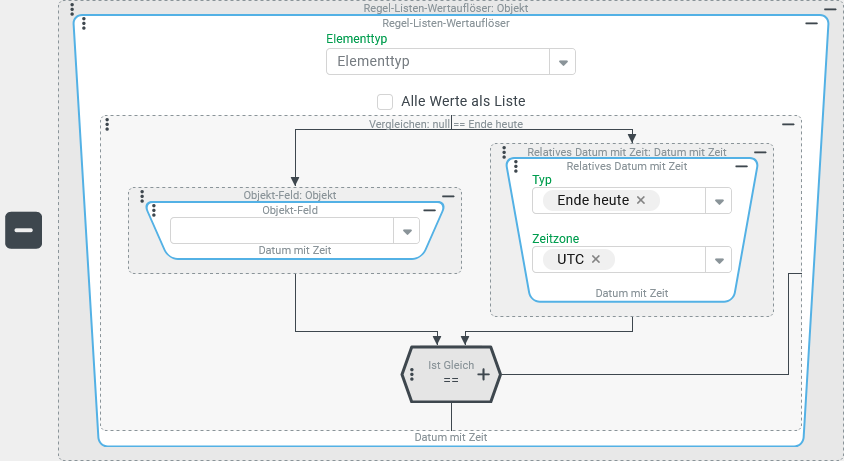Open the Objekt-Feld dropdown arrow

[407, 231]
